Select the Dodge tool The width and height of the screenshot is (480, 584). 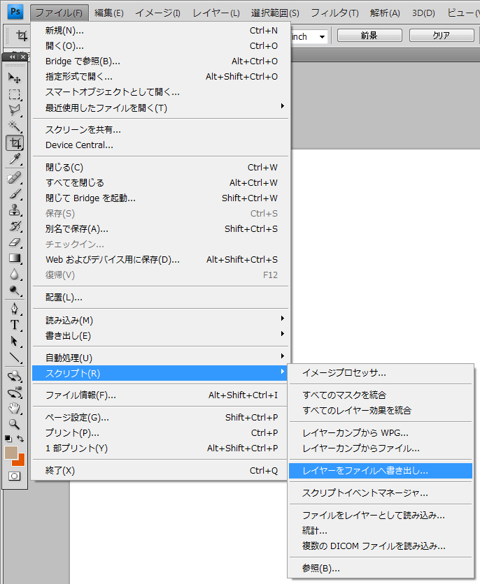point(15,290)
